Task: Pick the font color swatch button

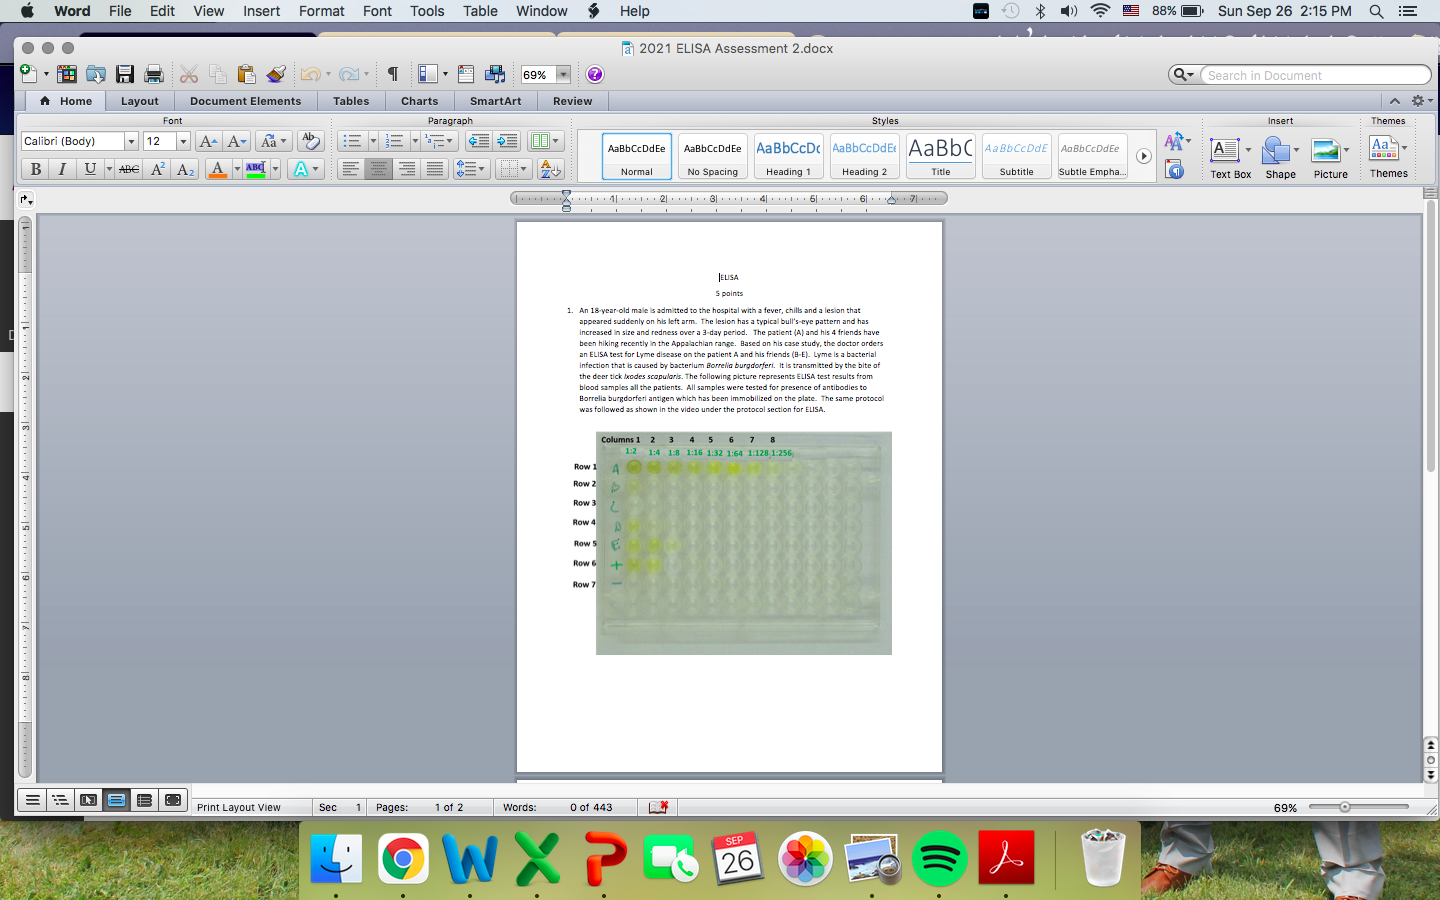Action: [217, 169]
